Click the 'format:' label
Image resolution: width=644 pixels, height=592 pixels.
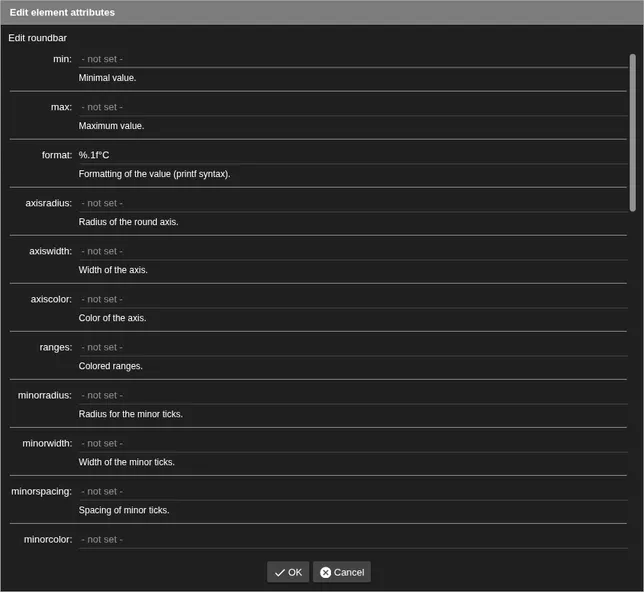[x=57, y=155]
